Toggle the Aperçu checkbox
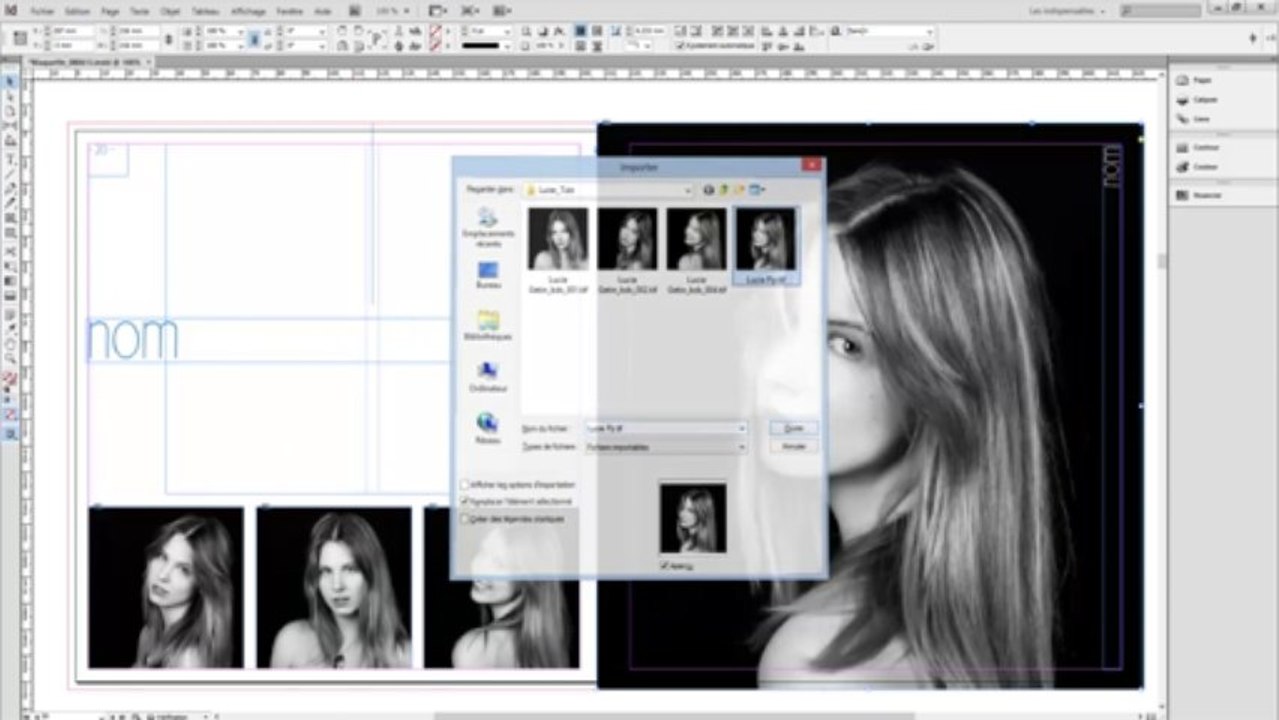Screen dimensions: 1279x720 665,566
